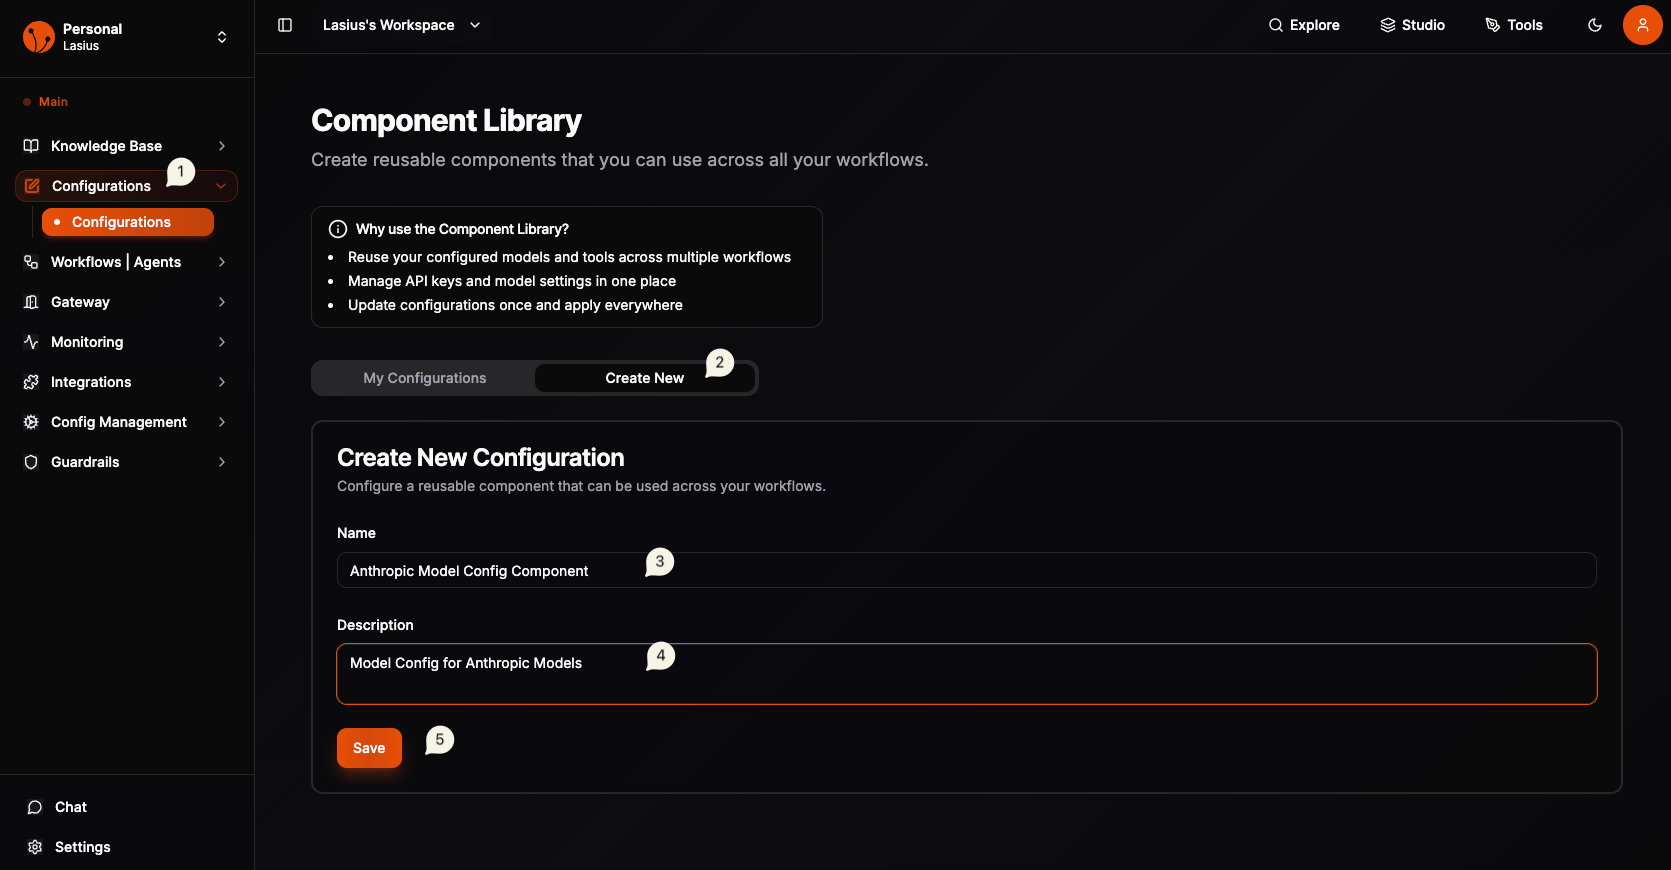Switch to My Configurations tab
The image size is (1671, 870).
coord(425,378)
